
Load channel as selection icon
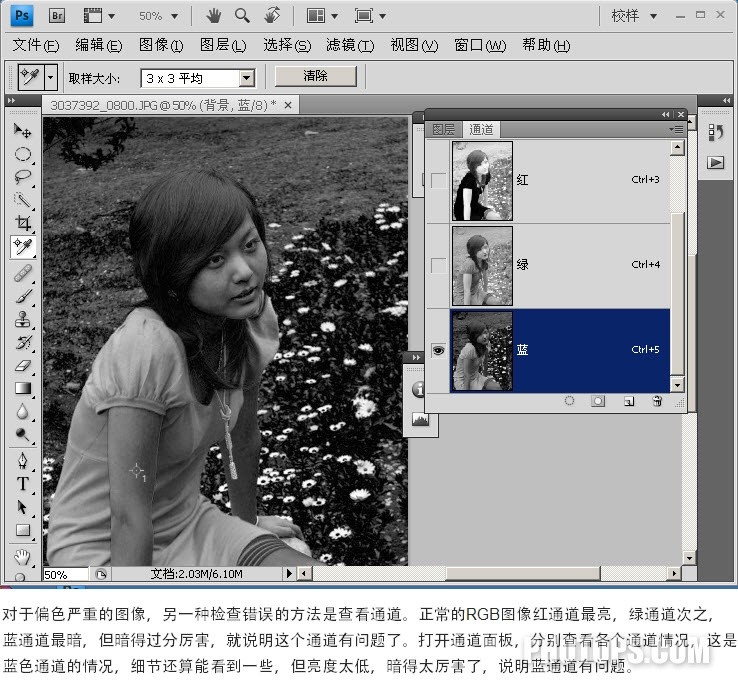pyautogui.click(x=569, y=401)
